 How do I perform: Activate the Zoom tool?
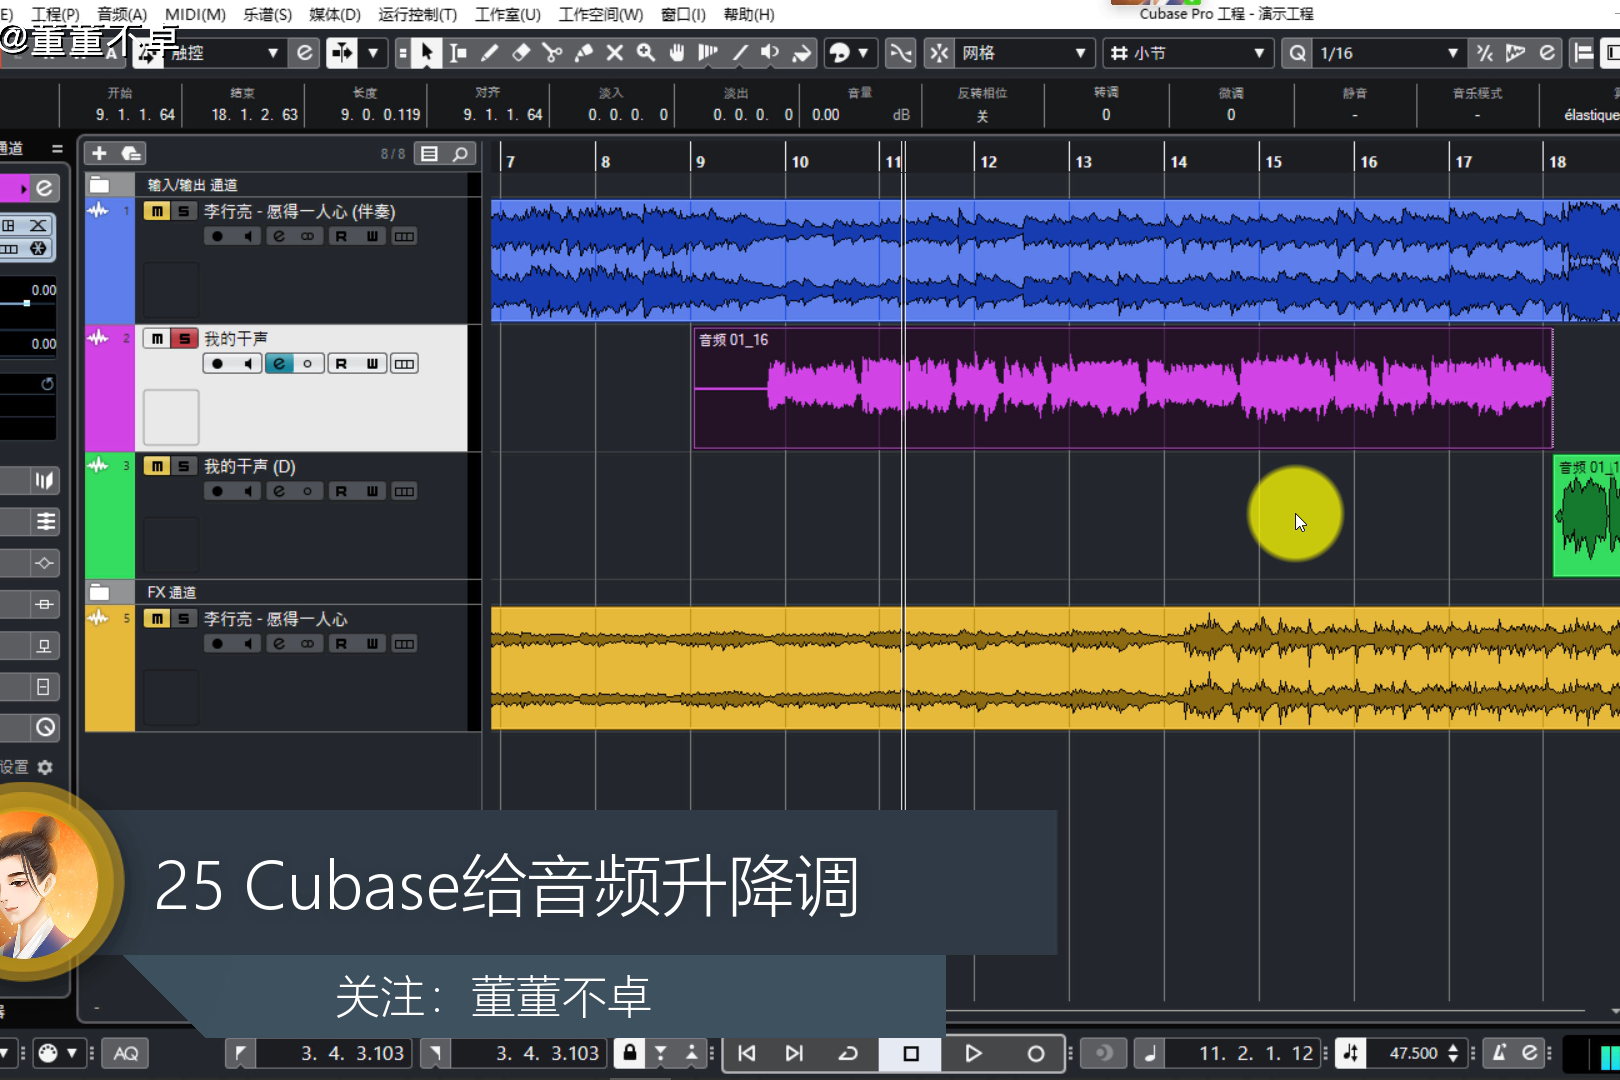(x=646, y=53)
